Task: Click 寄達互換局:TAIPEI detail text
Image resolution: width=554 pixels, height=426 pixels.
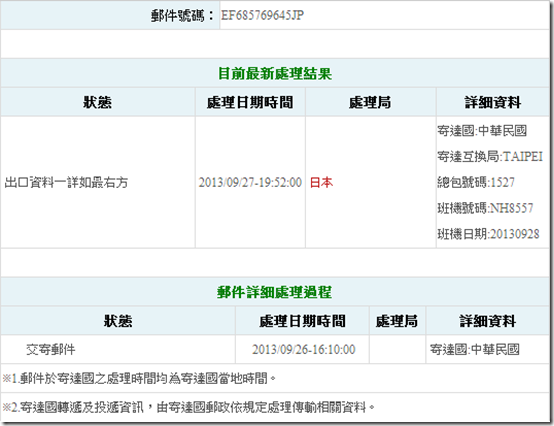Action: [490, 156]
